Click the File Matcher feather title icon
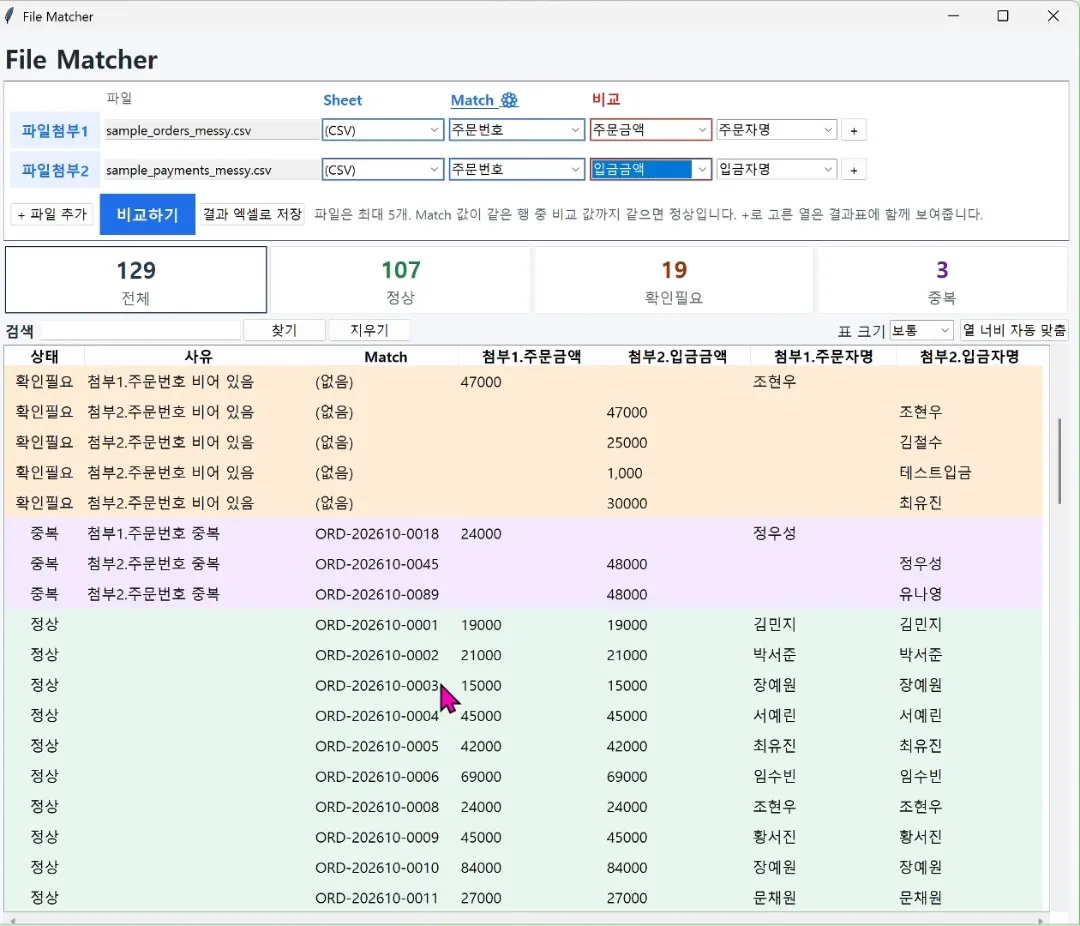 click(10, 16)
